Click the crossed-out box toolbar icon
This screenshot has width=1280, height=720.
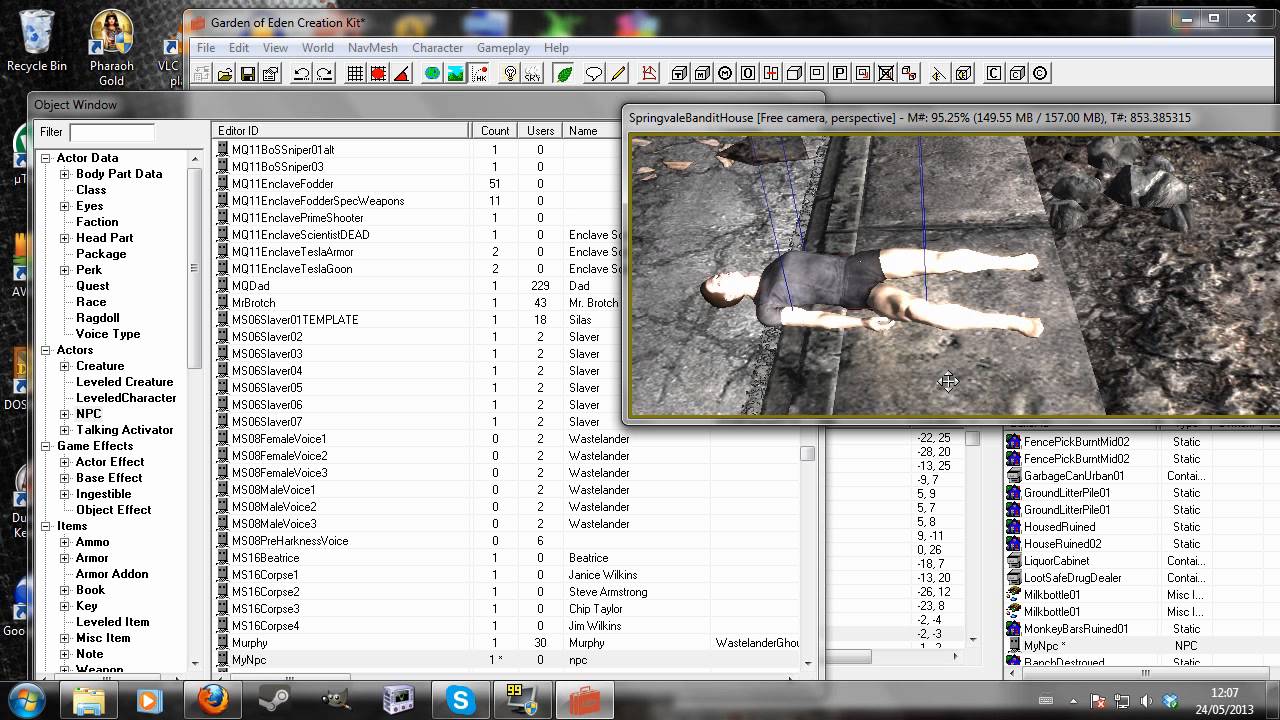[886, 73]
